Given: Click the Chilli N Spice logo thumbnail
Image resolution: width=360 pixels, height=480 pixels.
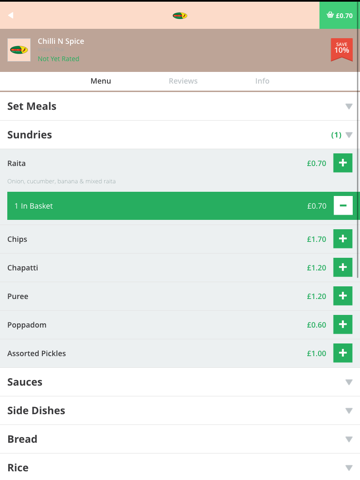Looking at the screenshot, I should click(19, 50).
